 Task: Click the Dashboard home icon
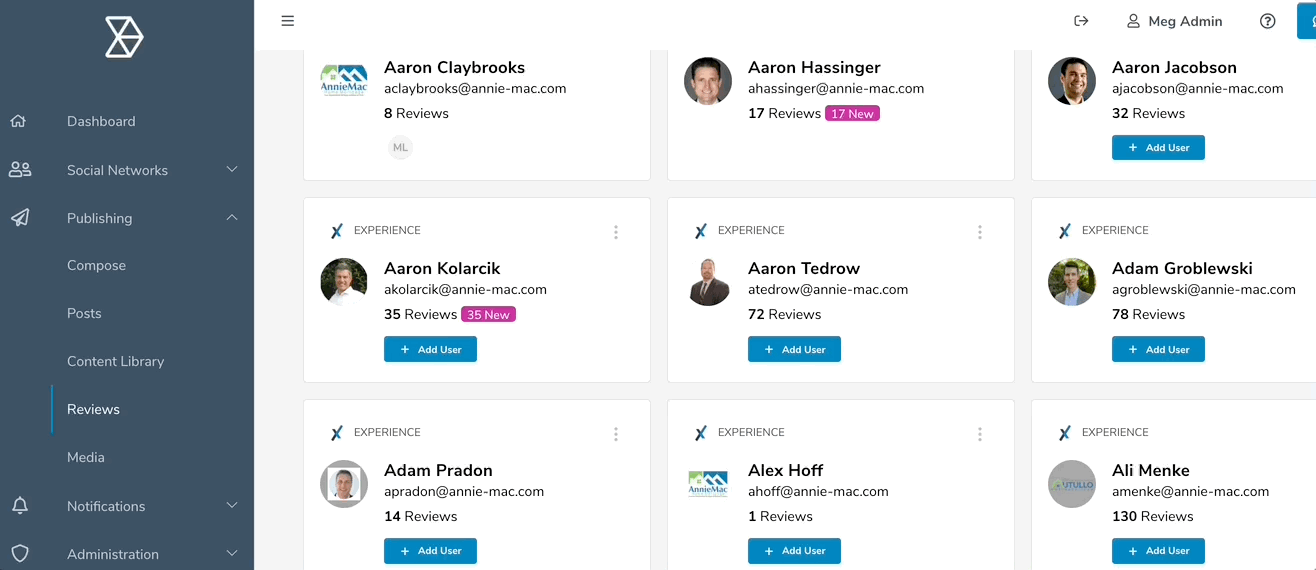pos(18,121)
